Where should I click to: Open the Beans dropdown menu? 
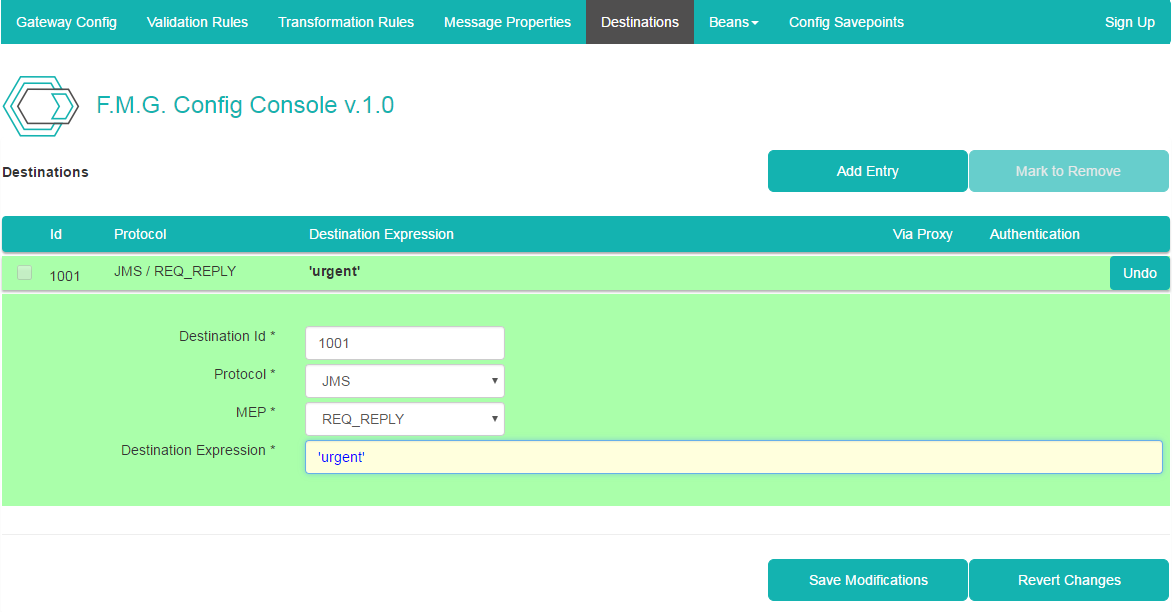click(733, 22)
